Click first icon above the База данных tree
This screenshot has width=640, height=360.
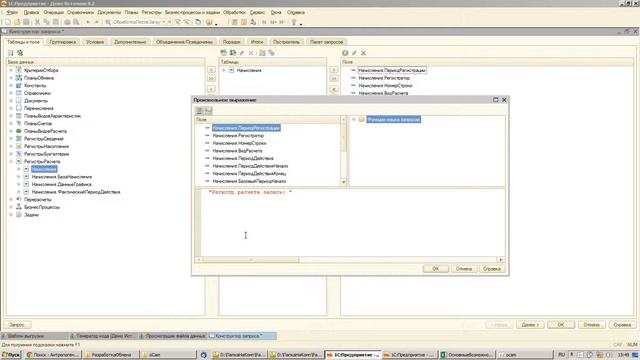pos(11,53)
